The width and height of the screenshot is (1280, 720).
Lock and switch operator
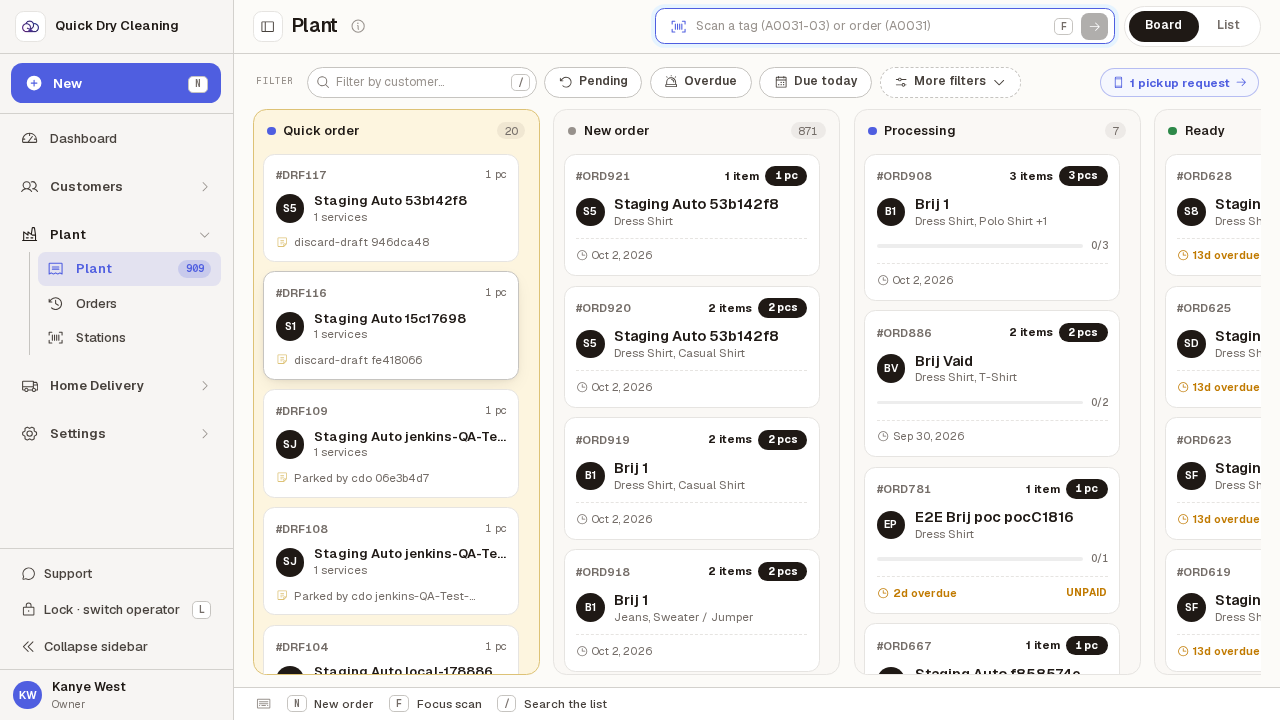tap(116, 610)
